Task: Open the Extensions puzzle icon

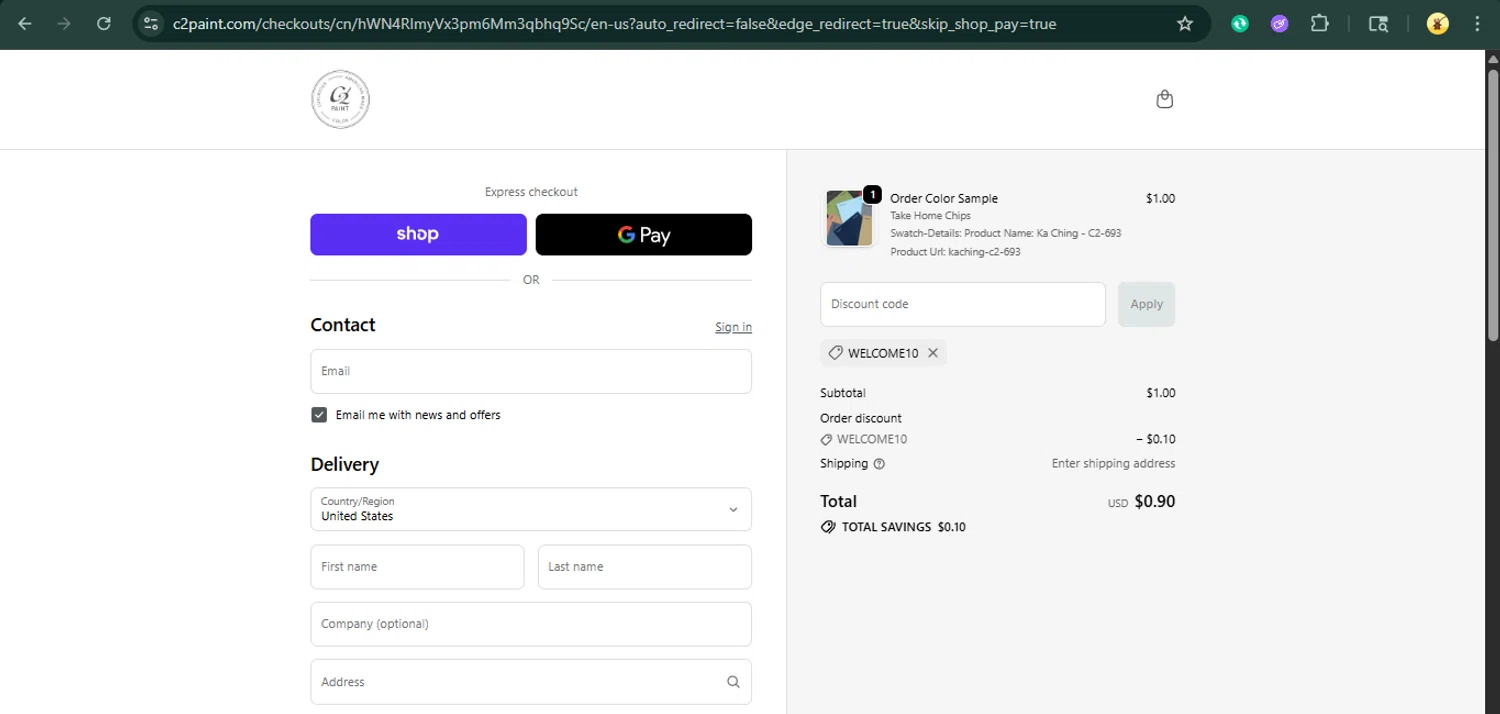Action: click(x=1319, y=24)
